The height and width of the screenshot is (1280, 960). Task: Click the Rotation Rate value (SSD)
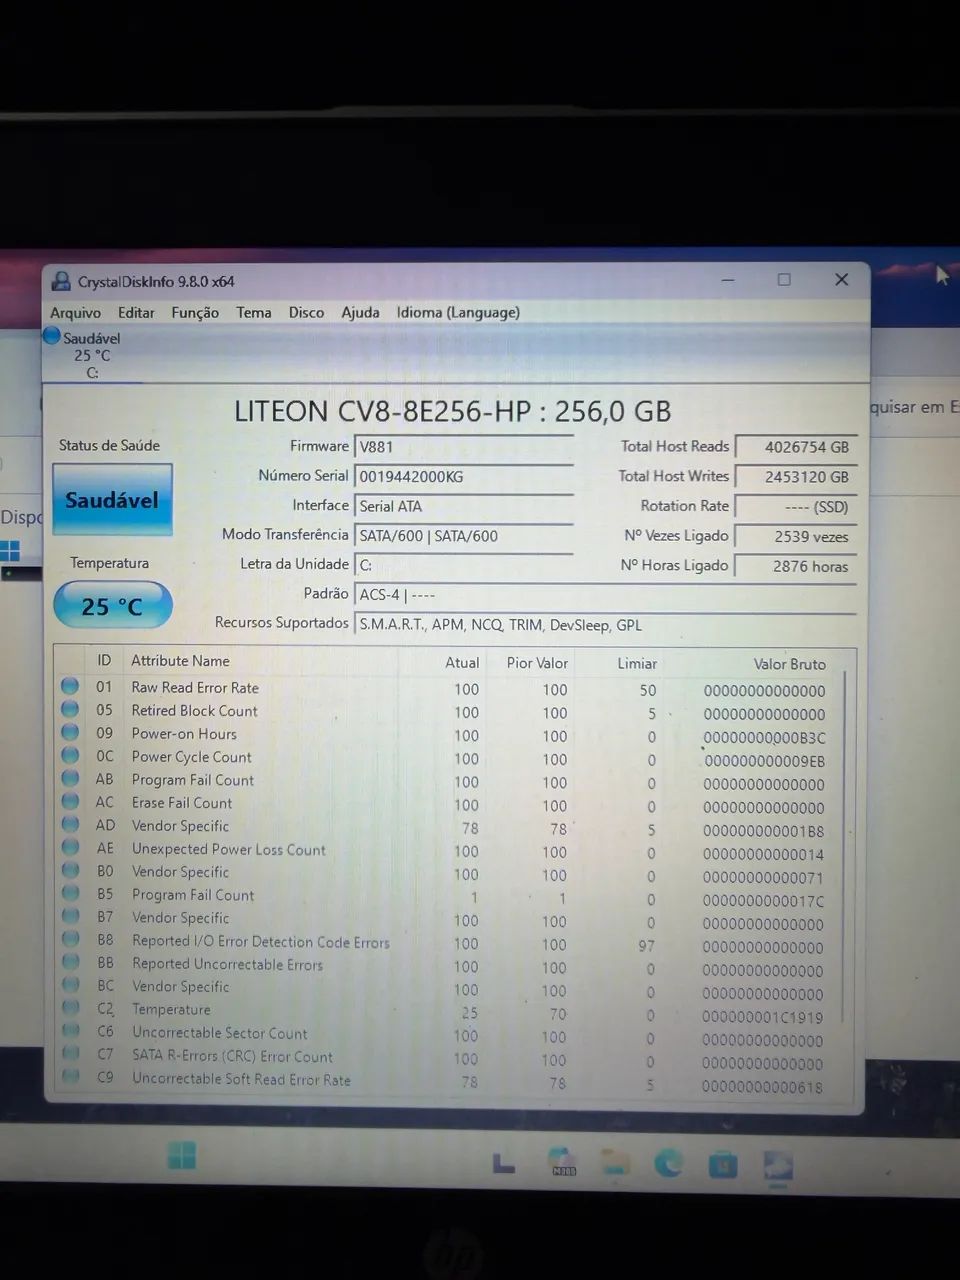pos(796,507)
